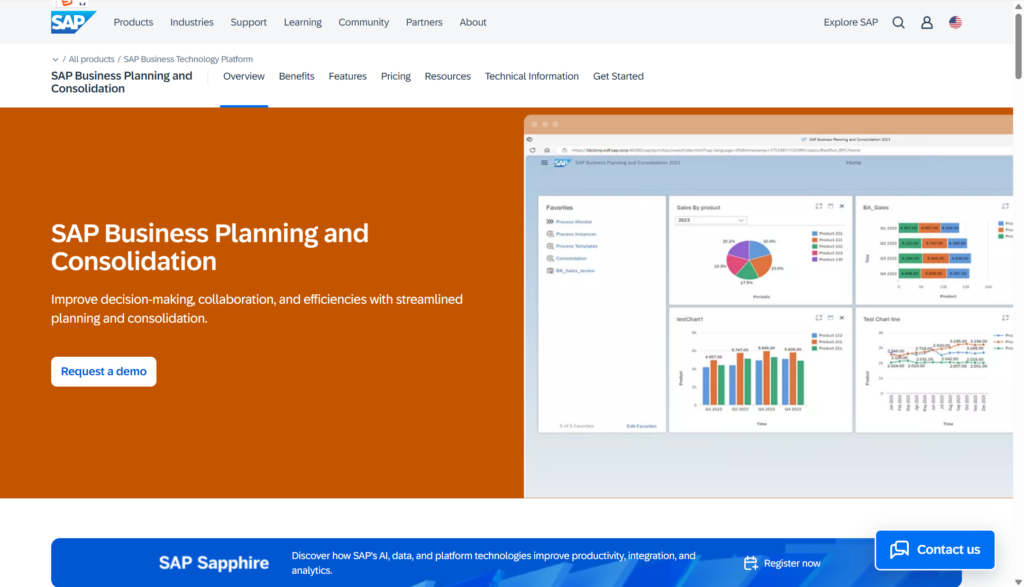Select the Features tab
The image size is (1024, 587).
pos(347,76)
